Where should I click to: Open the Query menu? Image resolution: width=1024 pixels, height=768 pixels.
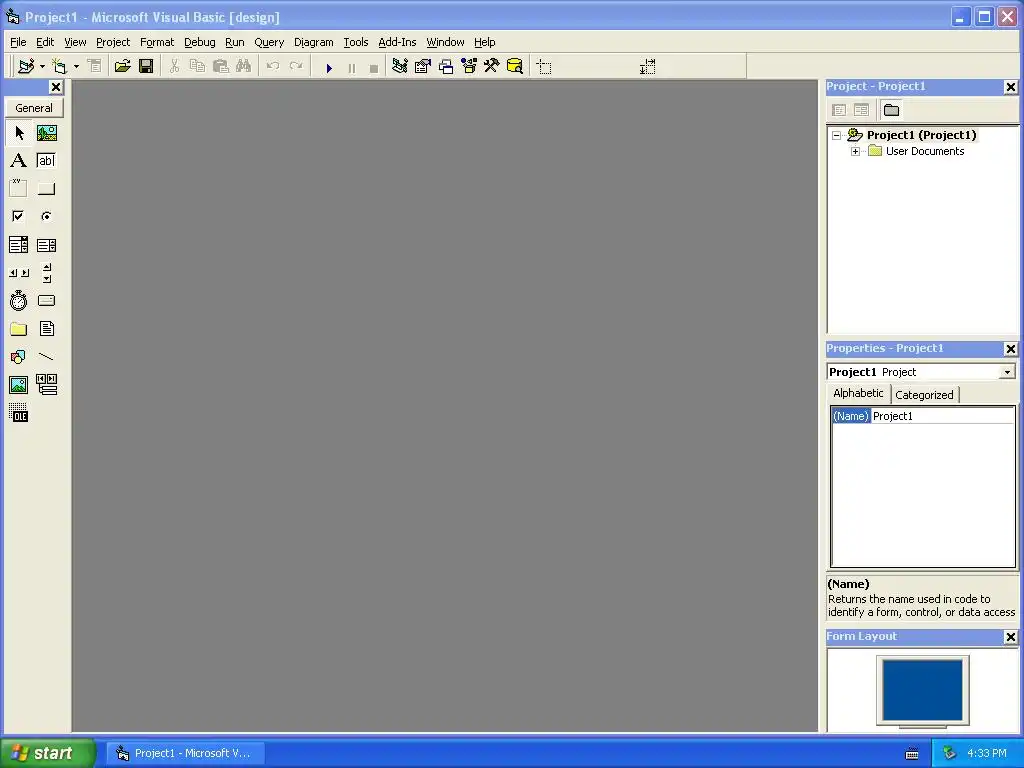[269, 42]
